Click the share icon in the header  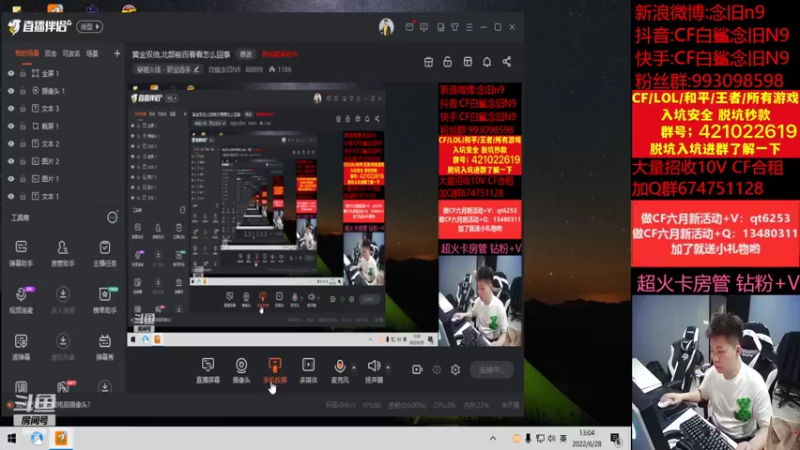click(x=507, y=62)
